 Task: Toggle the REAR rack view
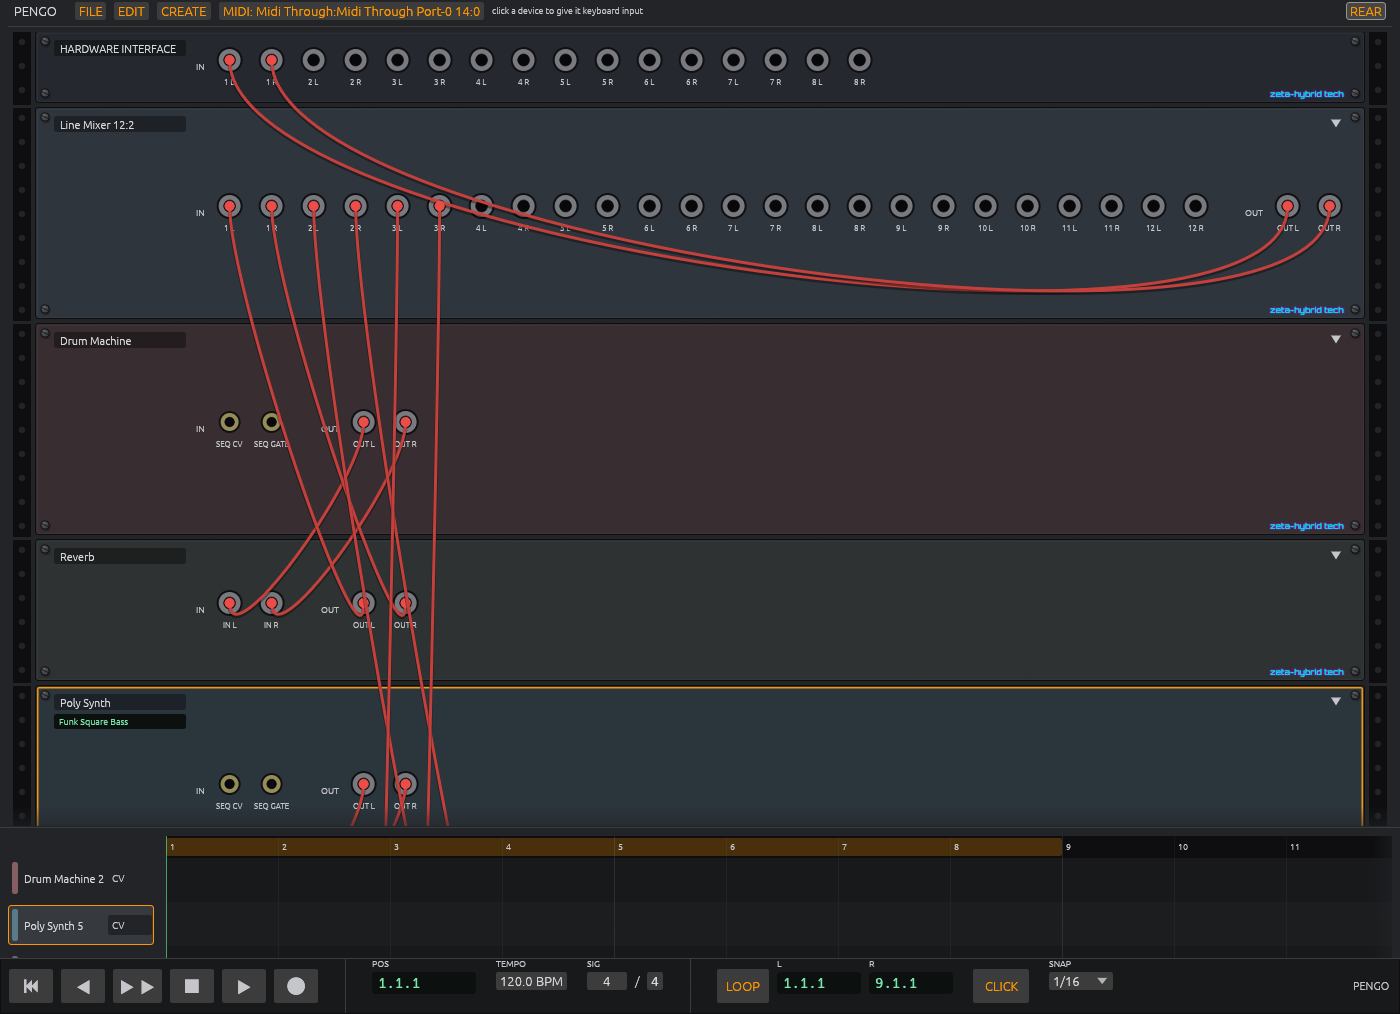point(1366,11)
